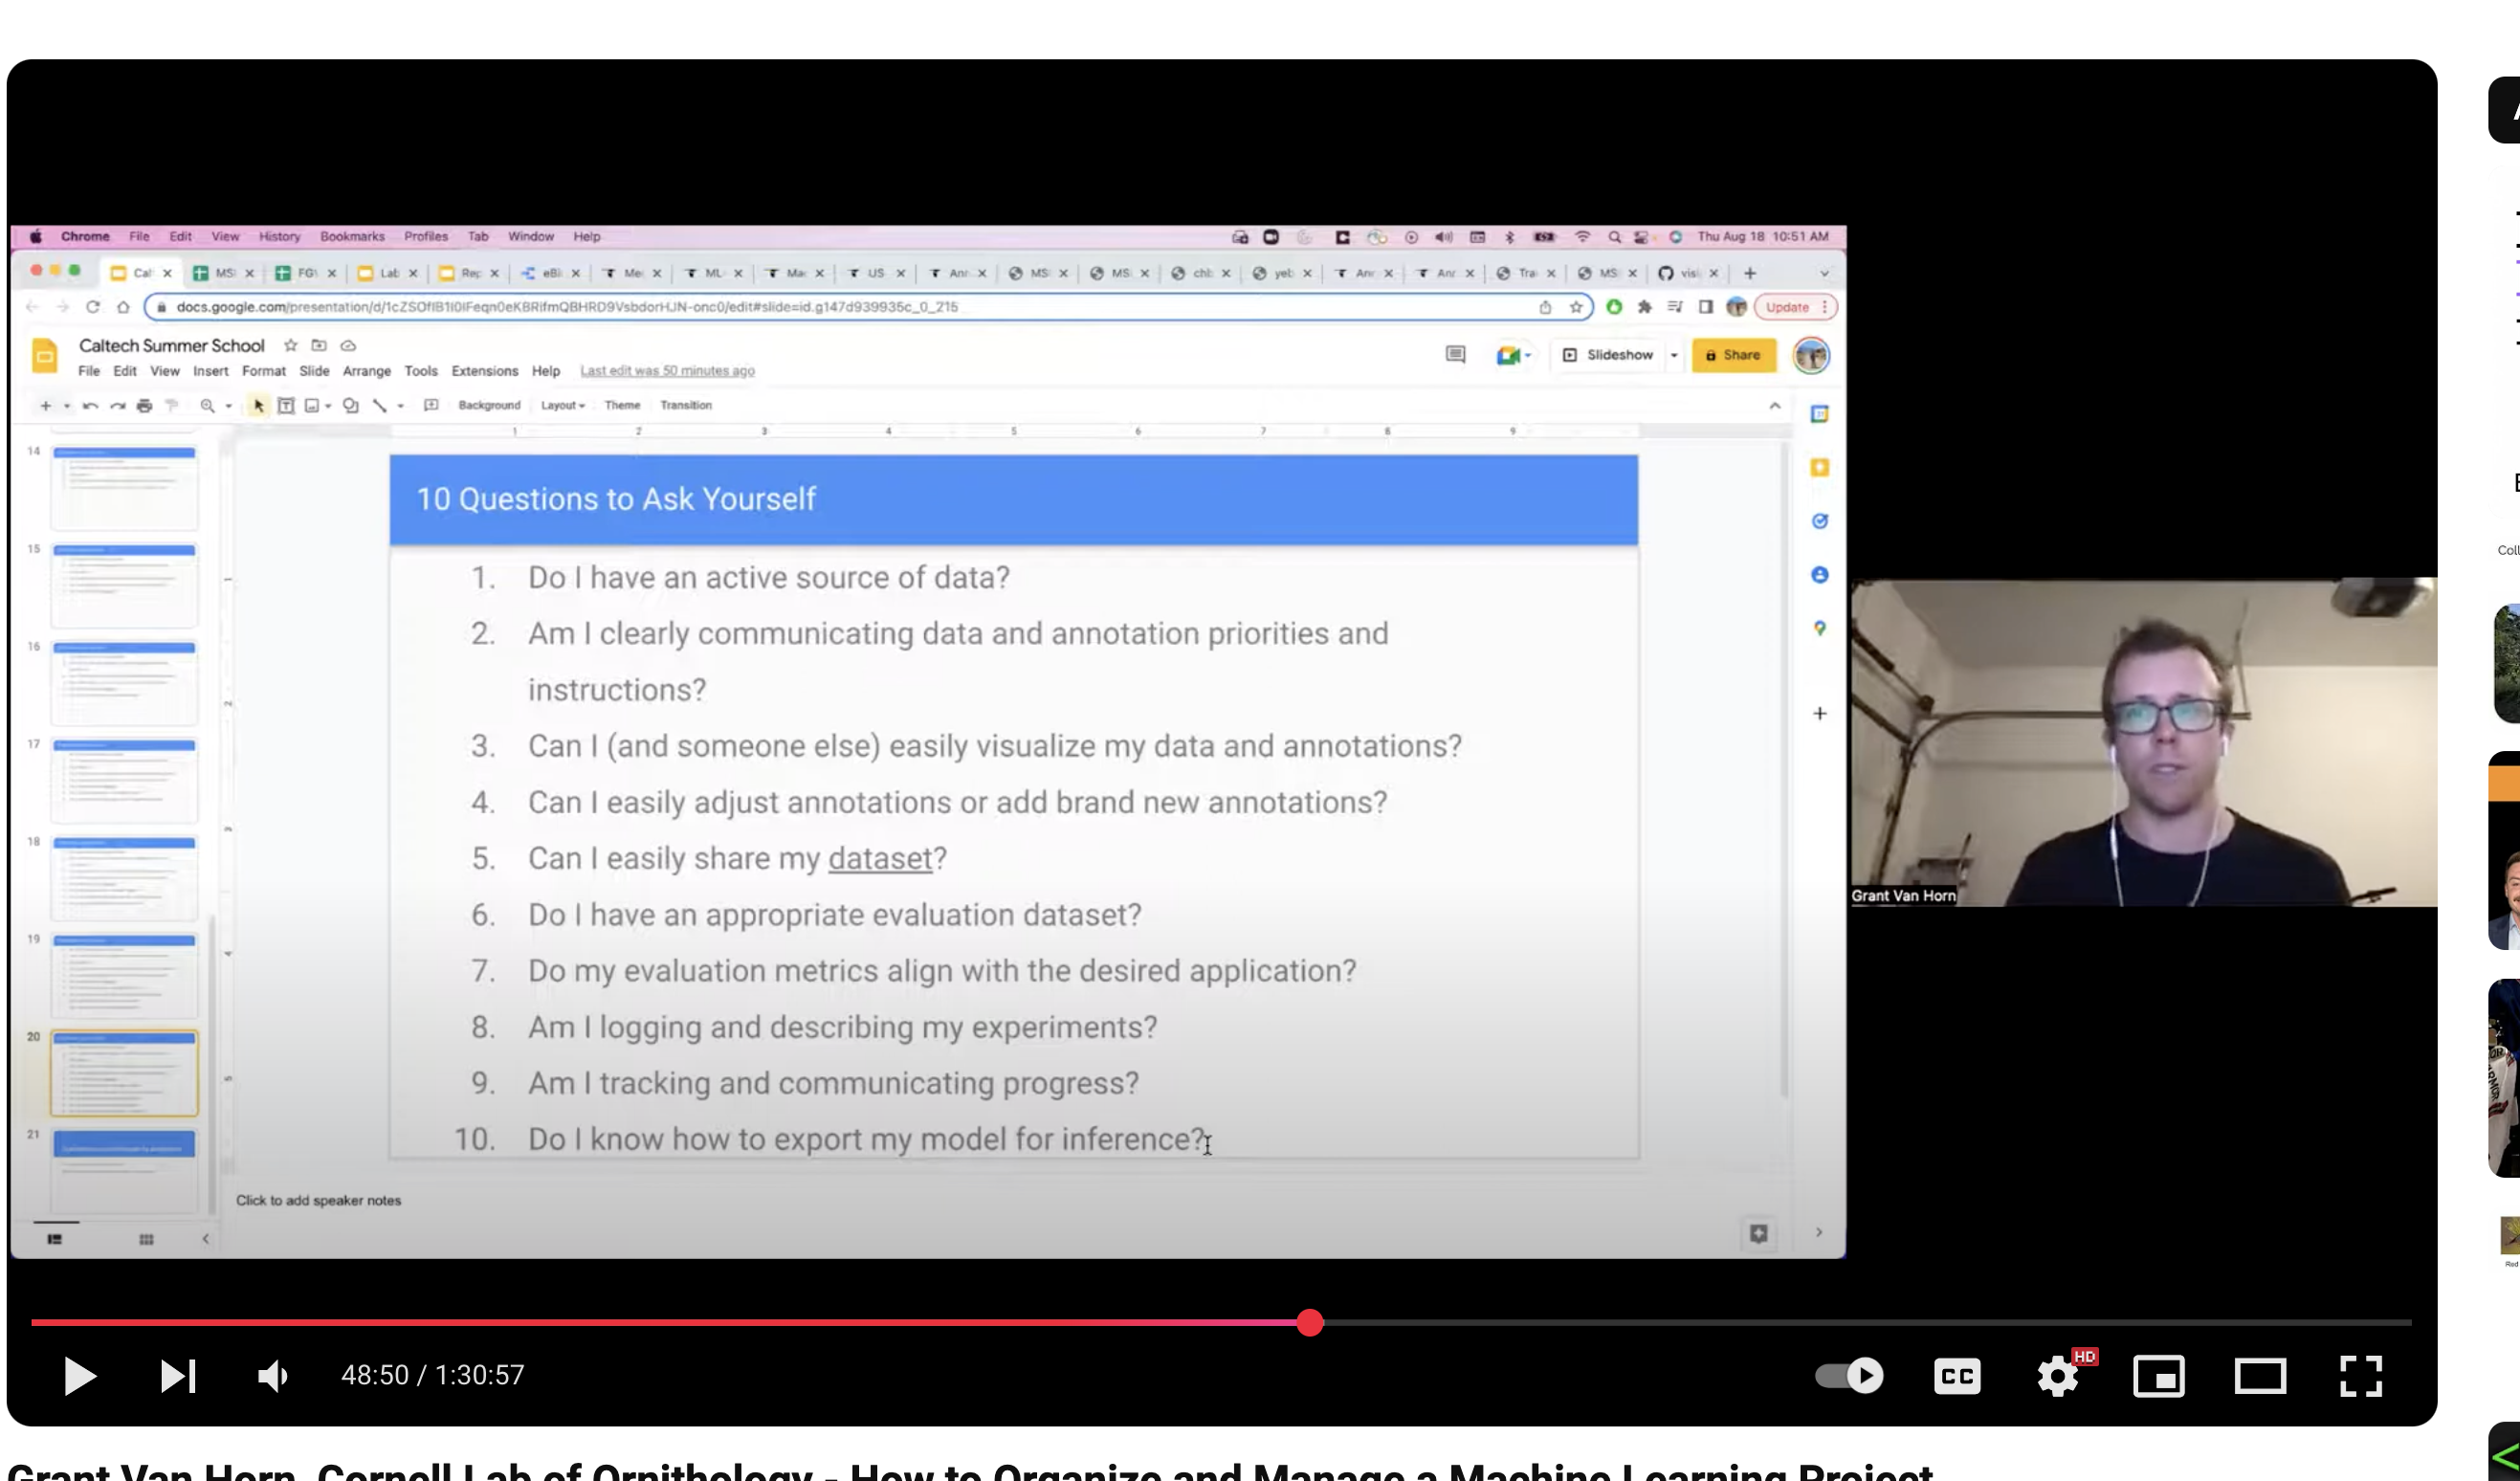Skip to next video
2520x1481 pixels.
(178, 1376)
